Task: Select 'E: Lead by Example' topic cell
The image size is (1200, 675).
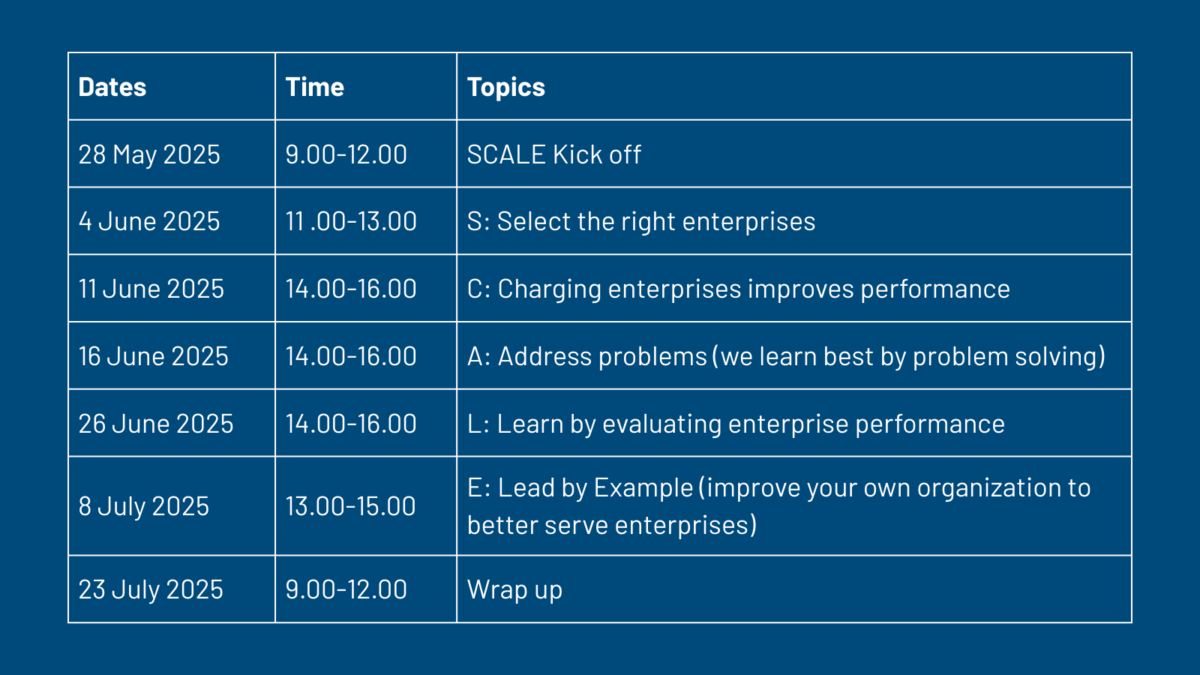Action: [x=794, y=506]
